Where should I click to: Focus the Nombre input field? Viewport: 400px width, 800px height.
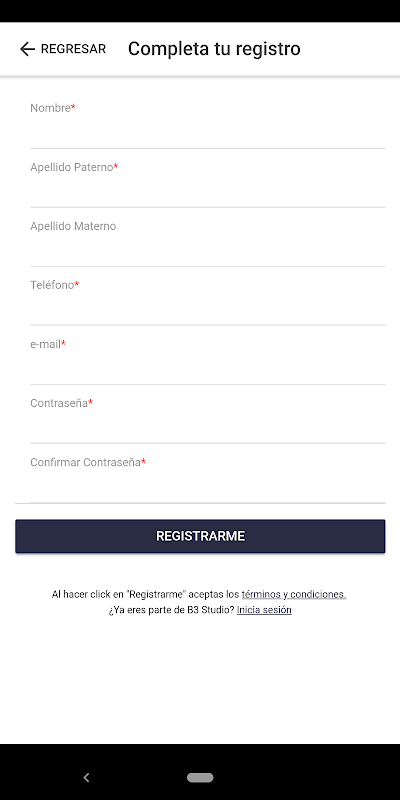208,122
